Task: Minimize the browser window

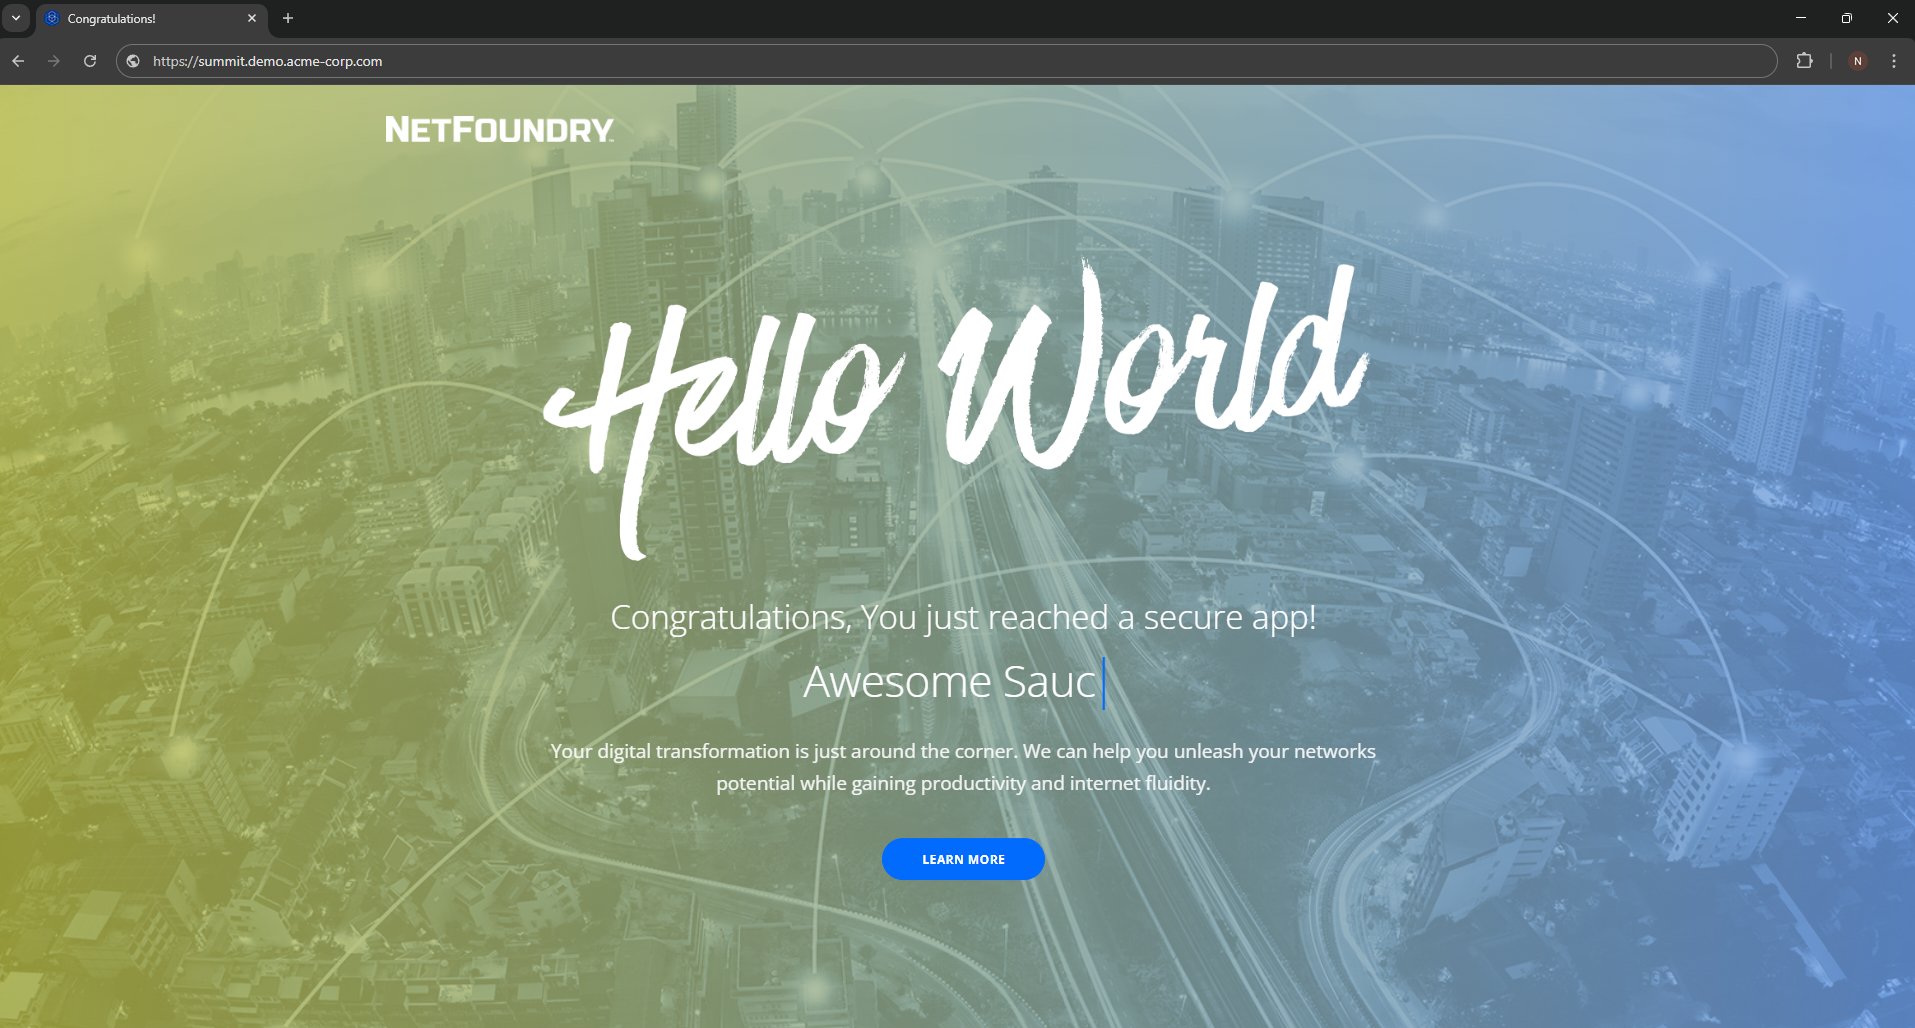Action: (x=1800, y=18)
